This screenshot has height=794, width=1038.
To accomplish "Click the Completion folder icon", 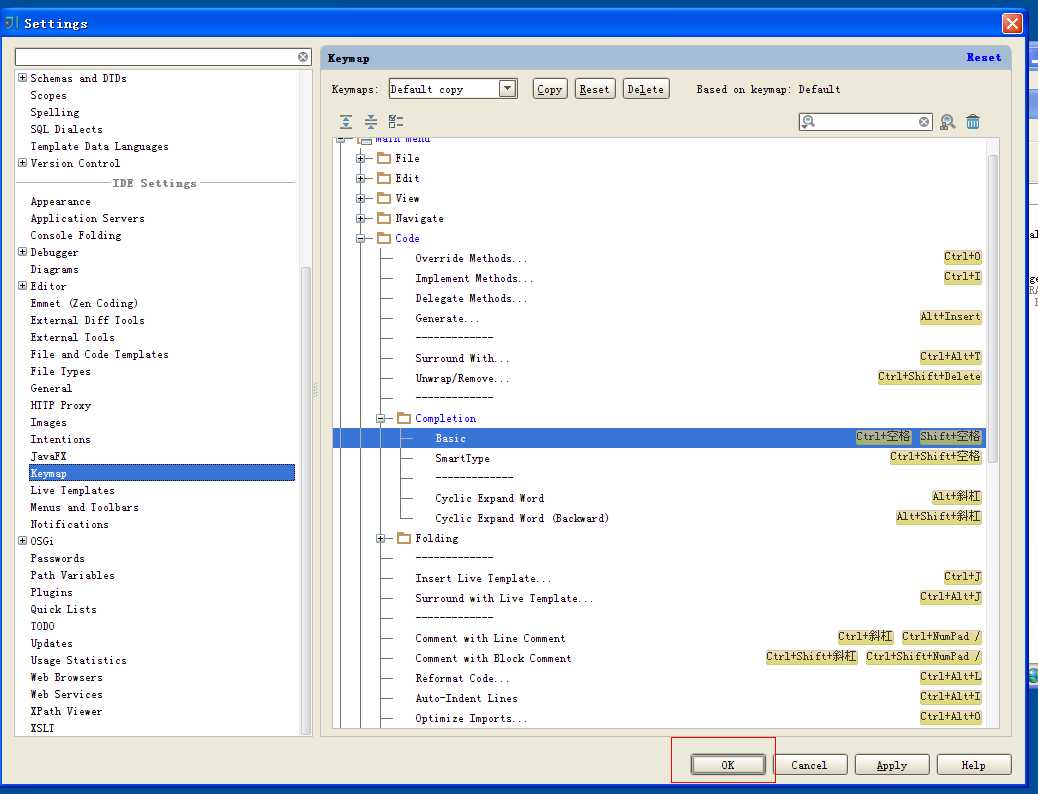I will [x=404, y=418].
